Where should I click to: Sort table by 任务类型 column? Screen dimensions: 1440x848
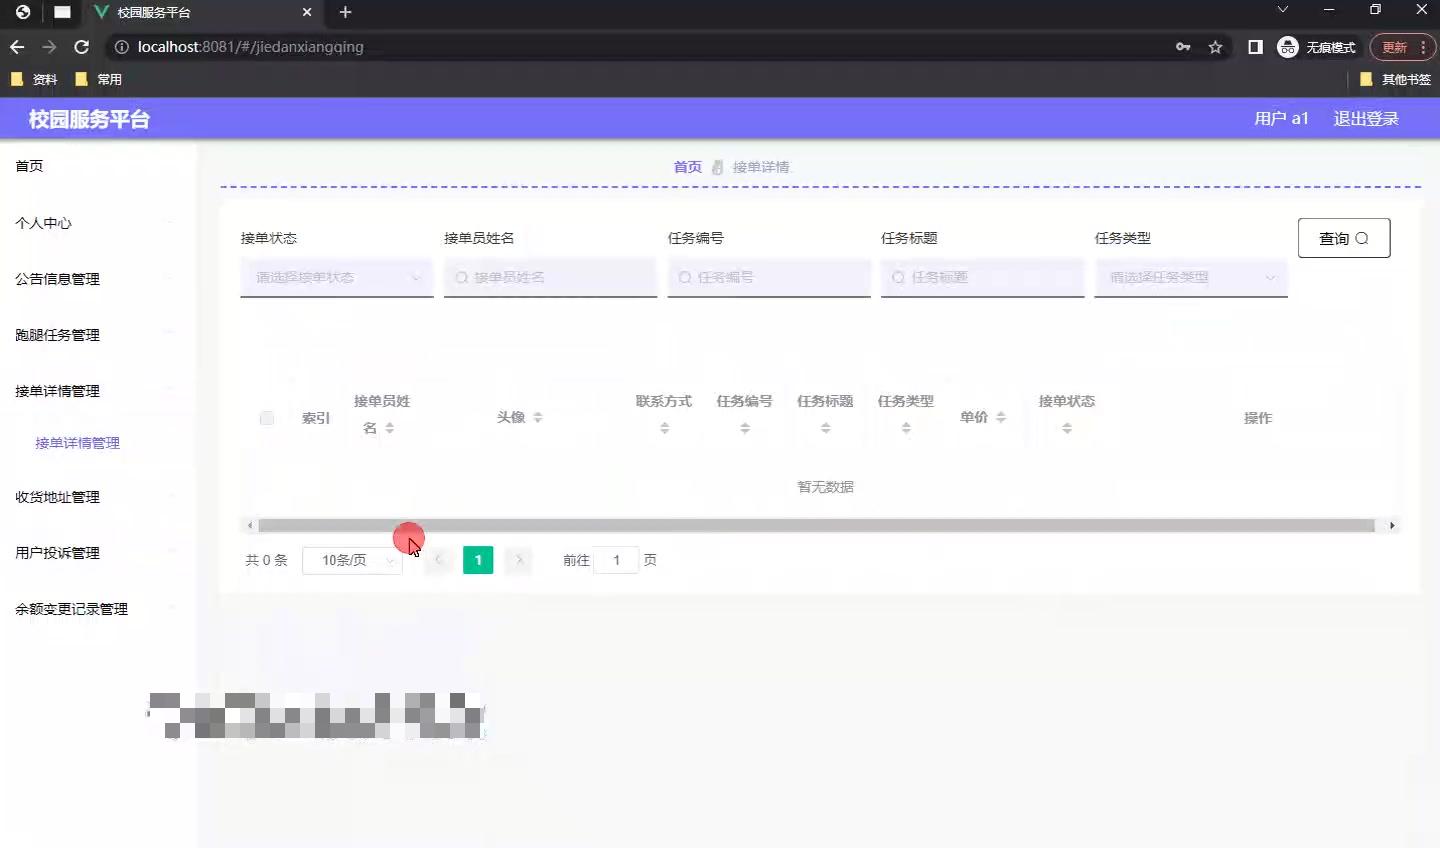906,428
